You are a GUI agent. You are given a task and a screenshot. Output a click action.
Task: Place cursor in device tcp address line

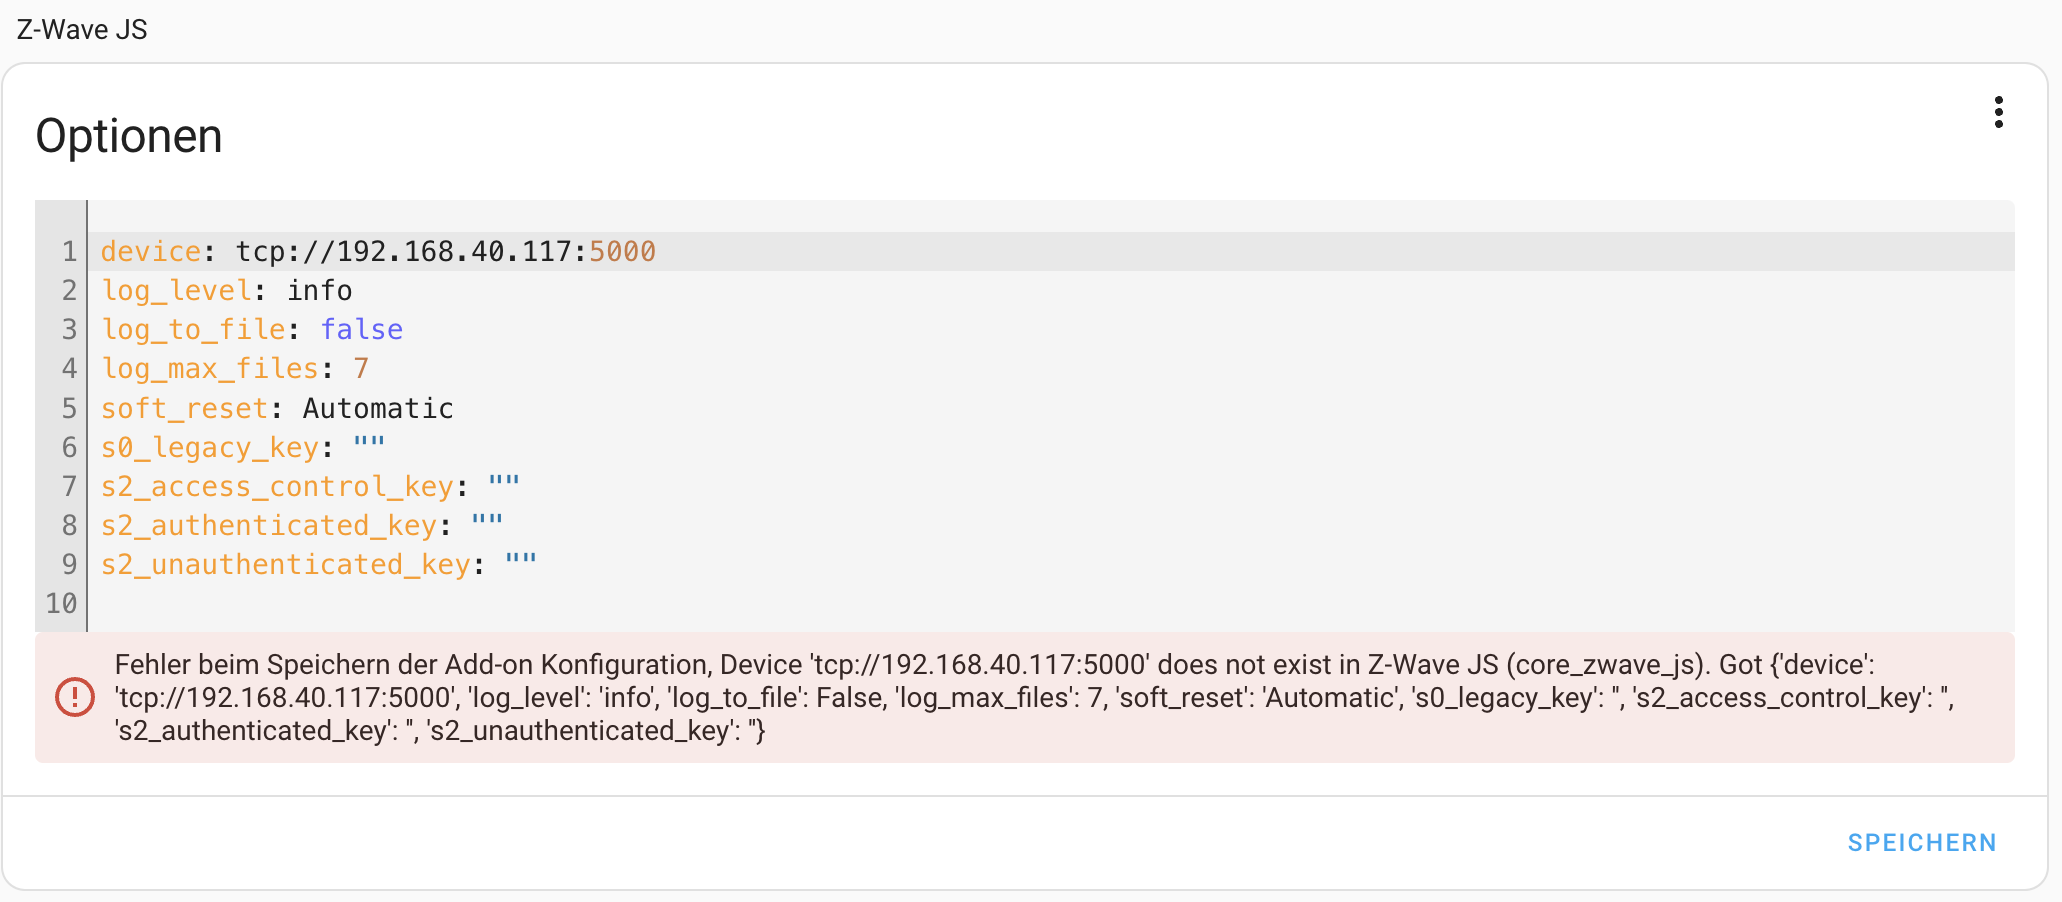(x=1051, y=251)
